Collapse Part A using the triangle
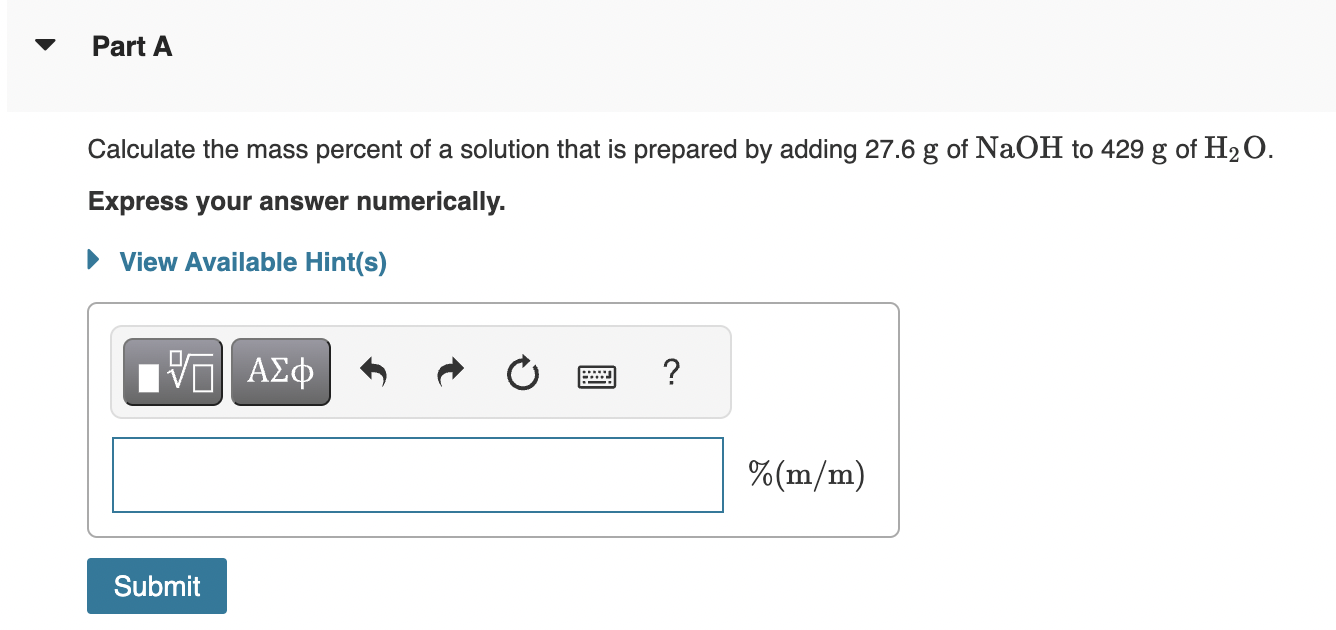This screenshot has width=1336, height=630. tap(45, 44)
